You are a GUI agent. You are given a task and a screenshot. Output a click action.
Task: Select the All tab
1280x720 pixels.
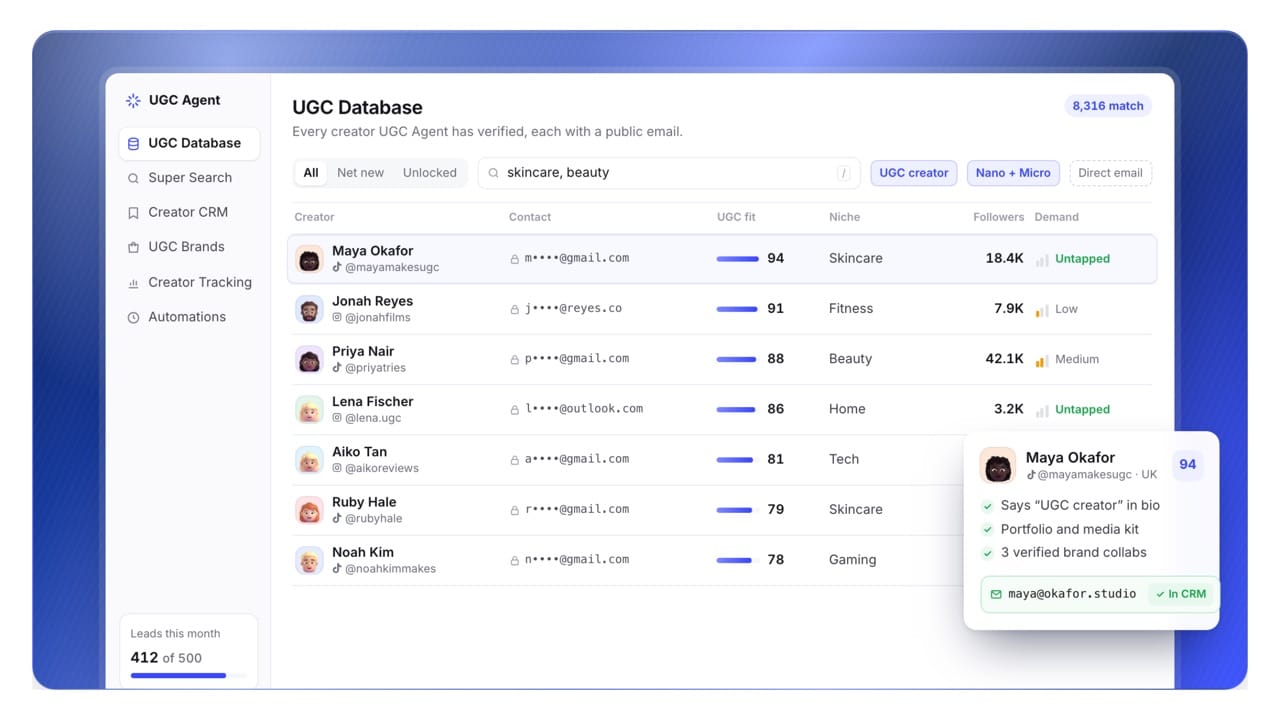311,173
